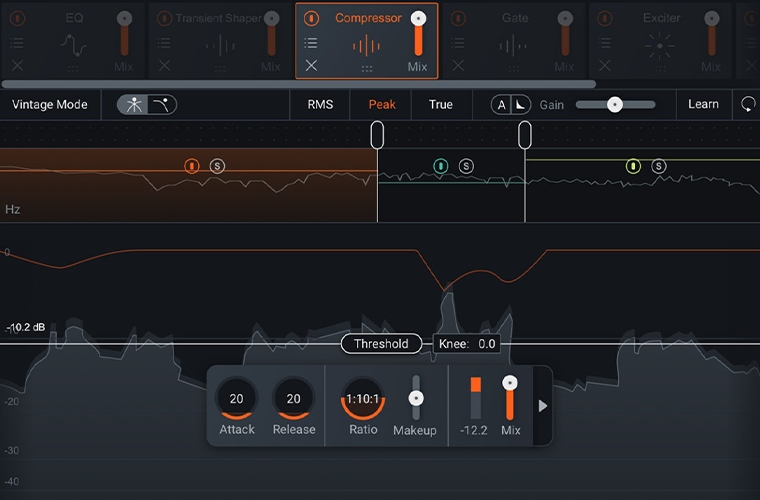Toggle the Transient Shaper power button
This screenshot has width=760, height=500.
pyautogui.click(x=164, y=19)
